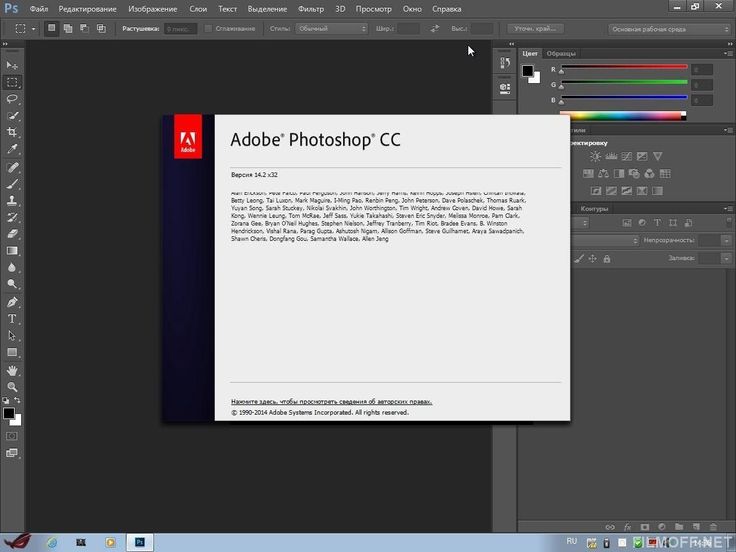This screenshot has width=736, height=552.
Task: Switch to the Контуры tab
Action: tap(594, 208)
